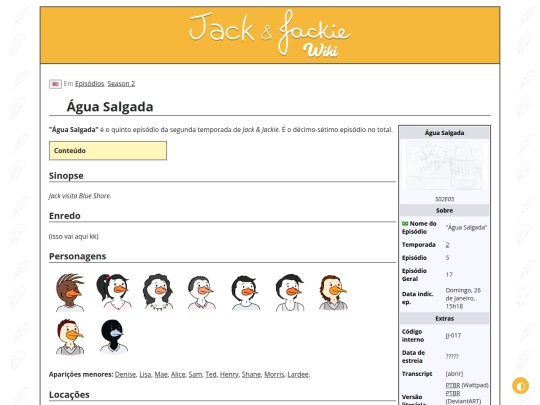The height and width of the screenshot is (405, 540).
Task: Select the brown duck with spiky hair portrait
Action: coord(70,292)
